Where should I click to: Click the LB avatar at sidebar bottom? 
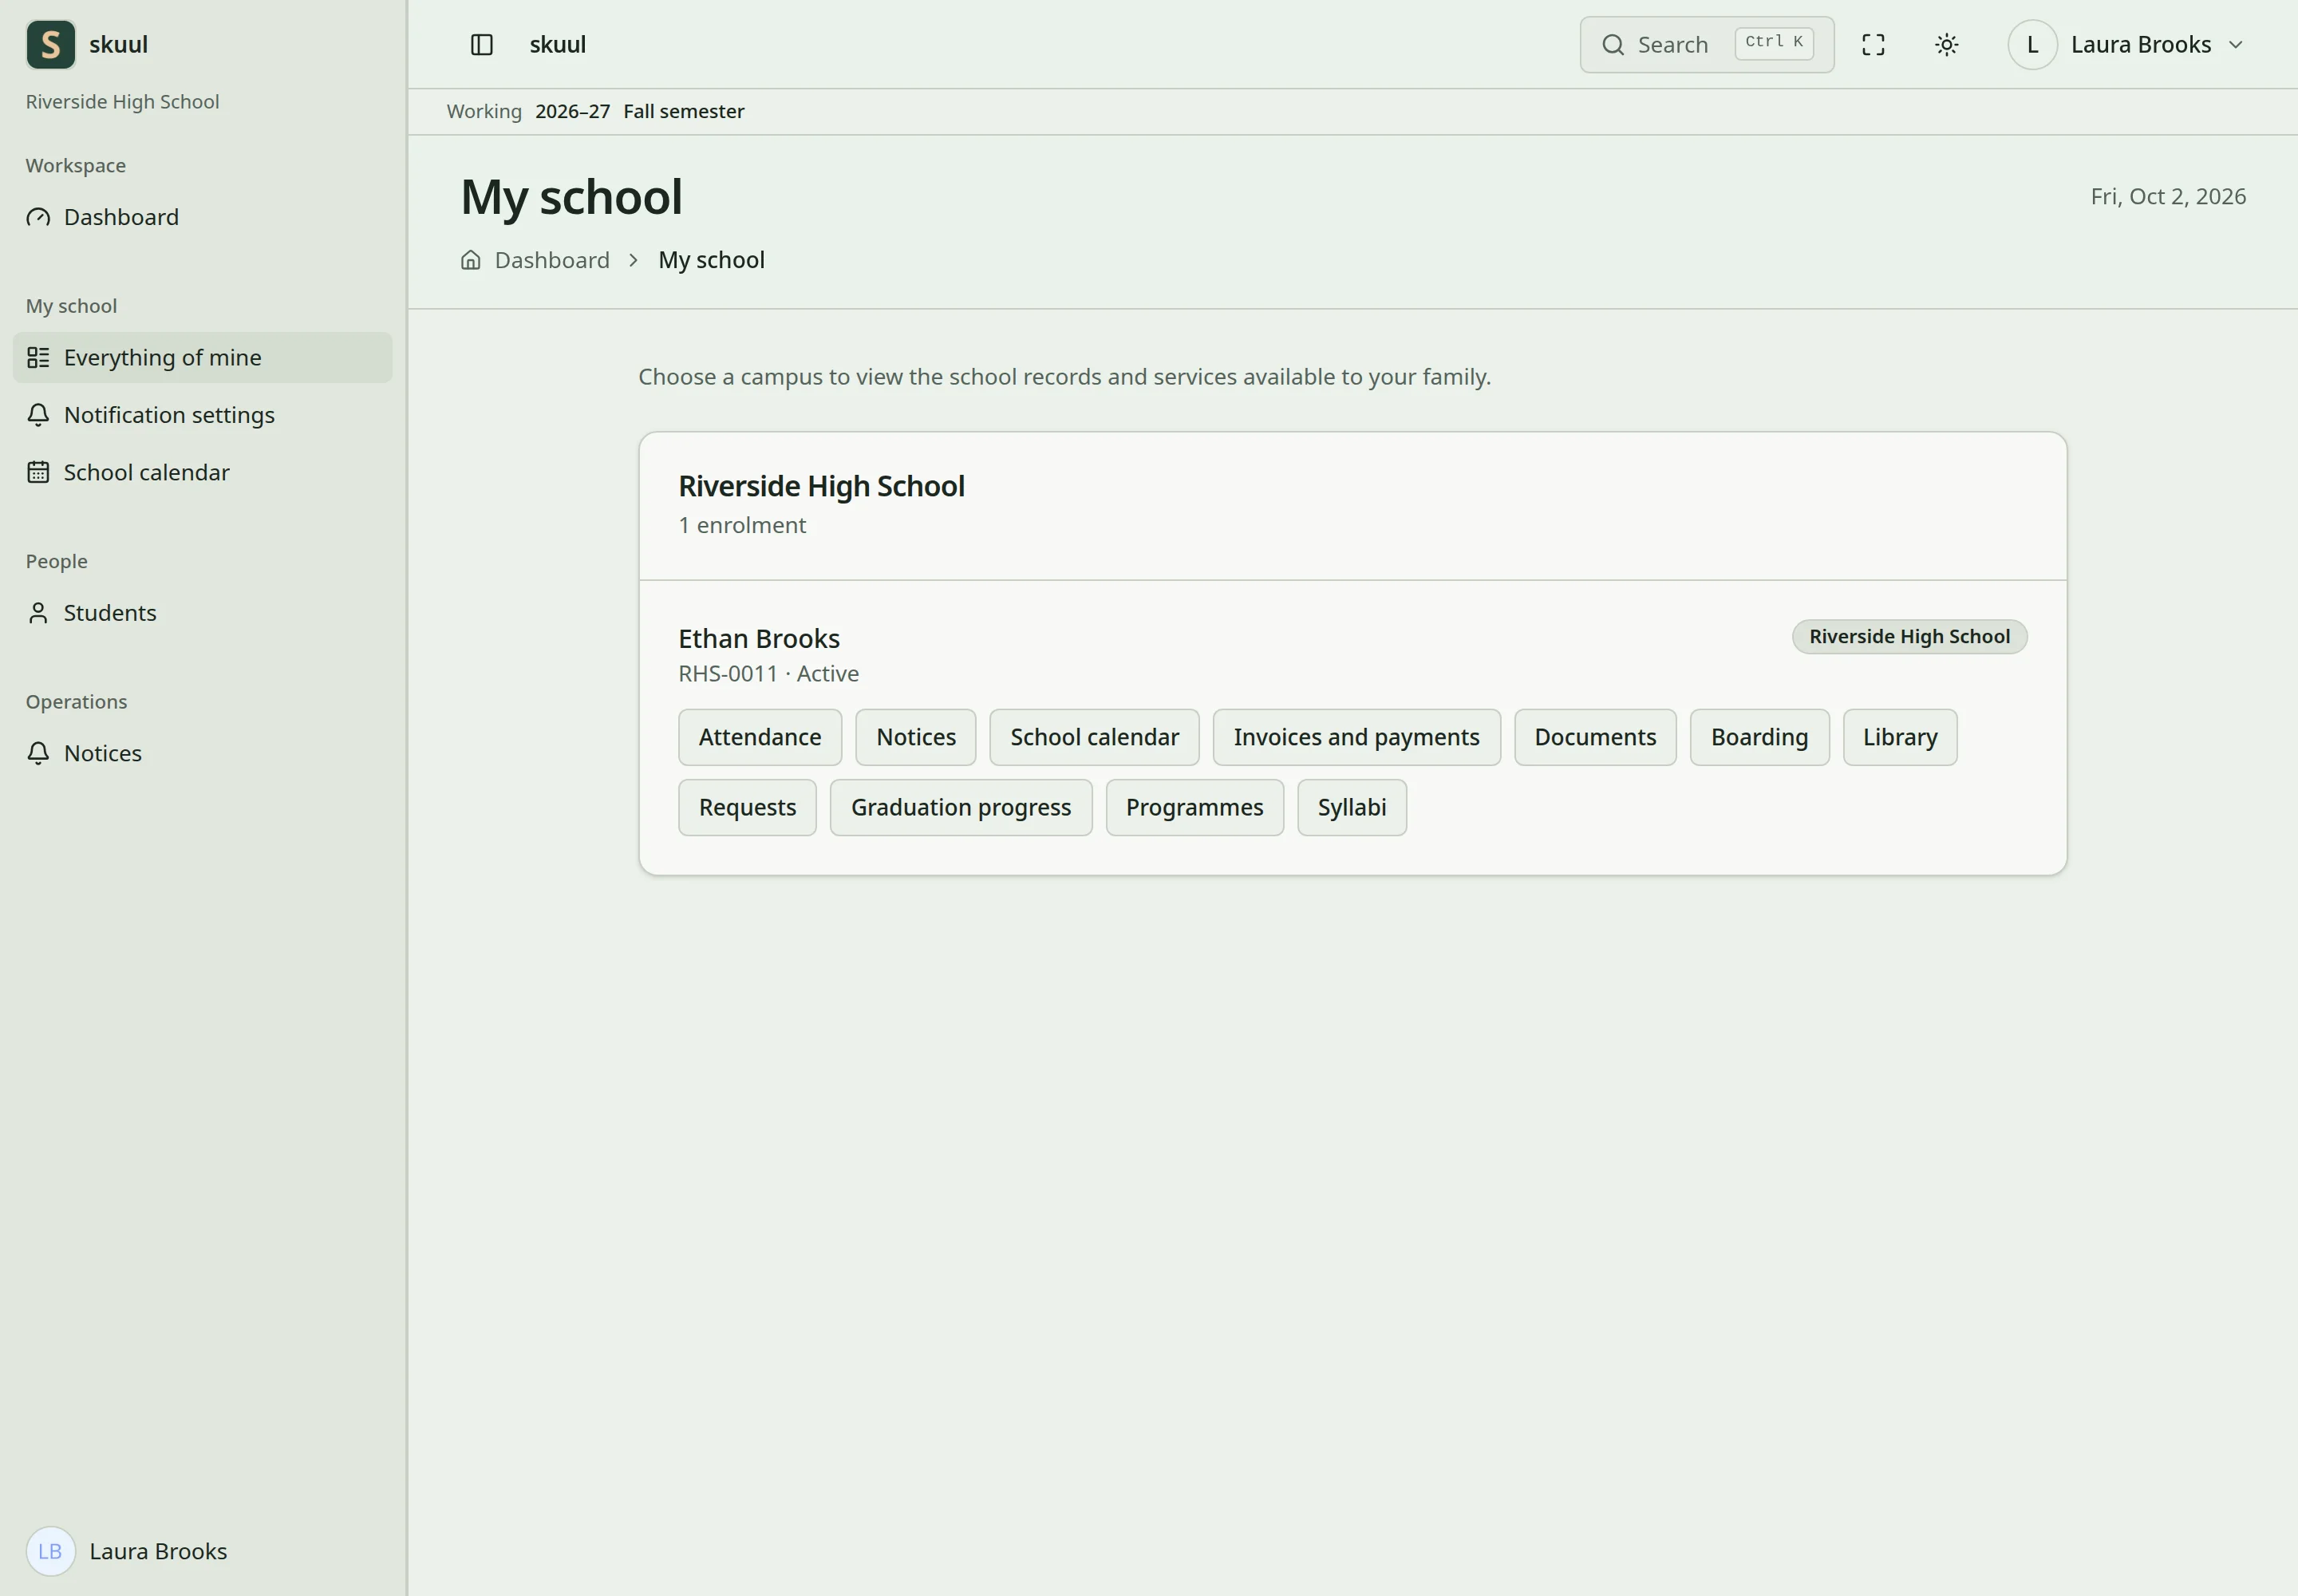pyautogui.click(x=50, y=1551)
